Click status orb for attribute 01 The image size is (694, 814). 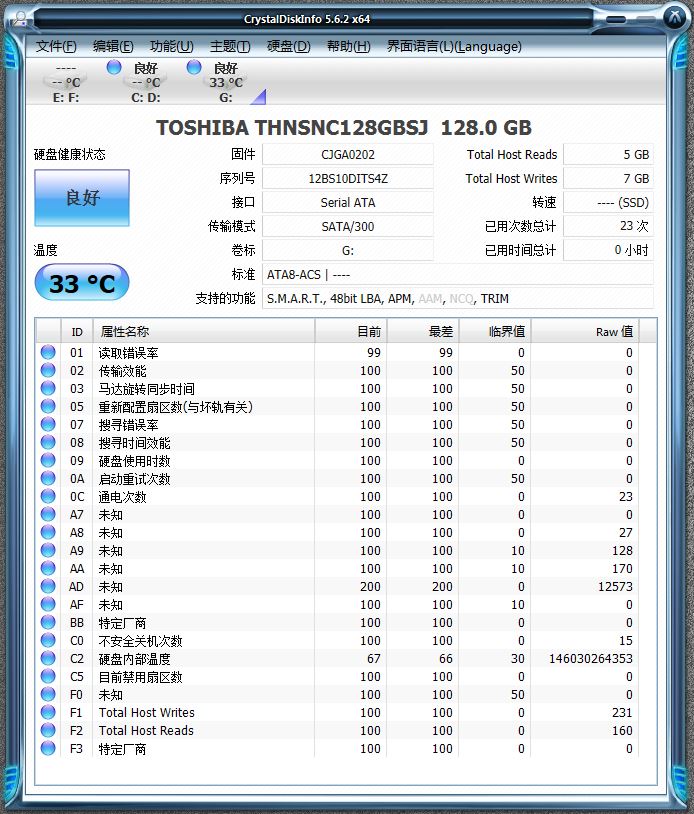[x=48, y=352]
